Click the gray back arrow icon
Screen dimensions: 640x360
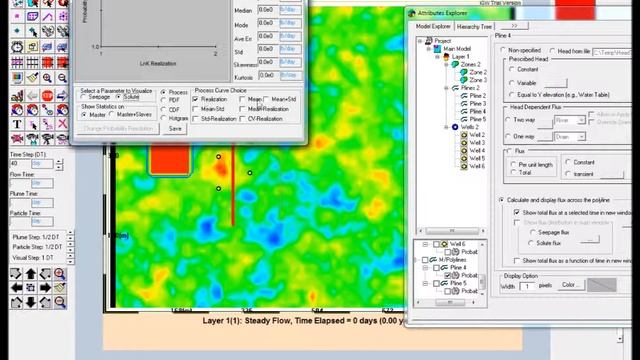[32, 96]
